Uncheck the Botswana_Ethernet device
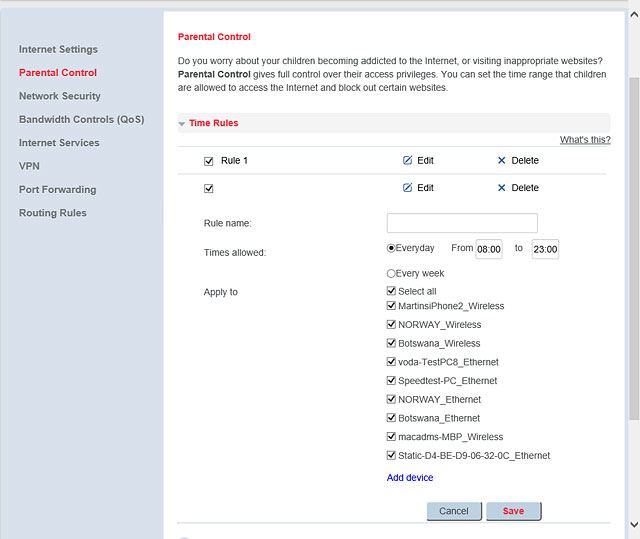 (x=391, y=418)
